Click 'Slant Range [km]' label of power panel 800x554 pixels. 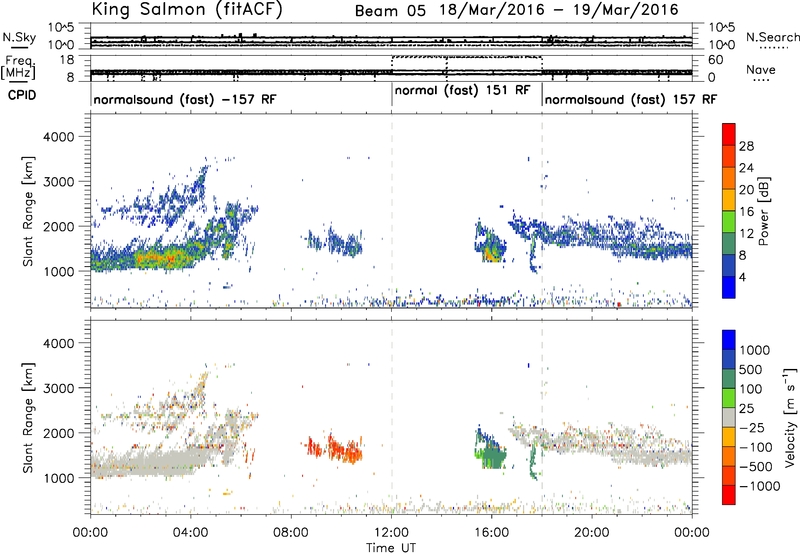point(28,211)
